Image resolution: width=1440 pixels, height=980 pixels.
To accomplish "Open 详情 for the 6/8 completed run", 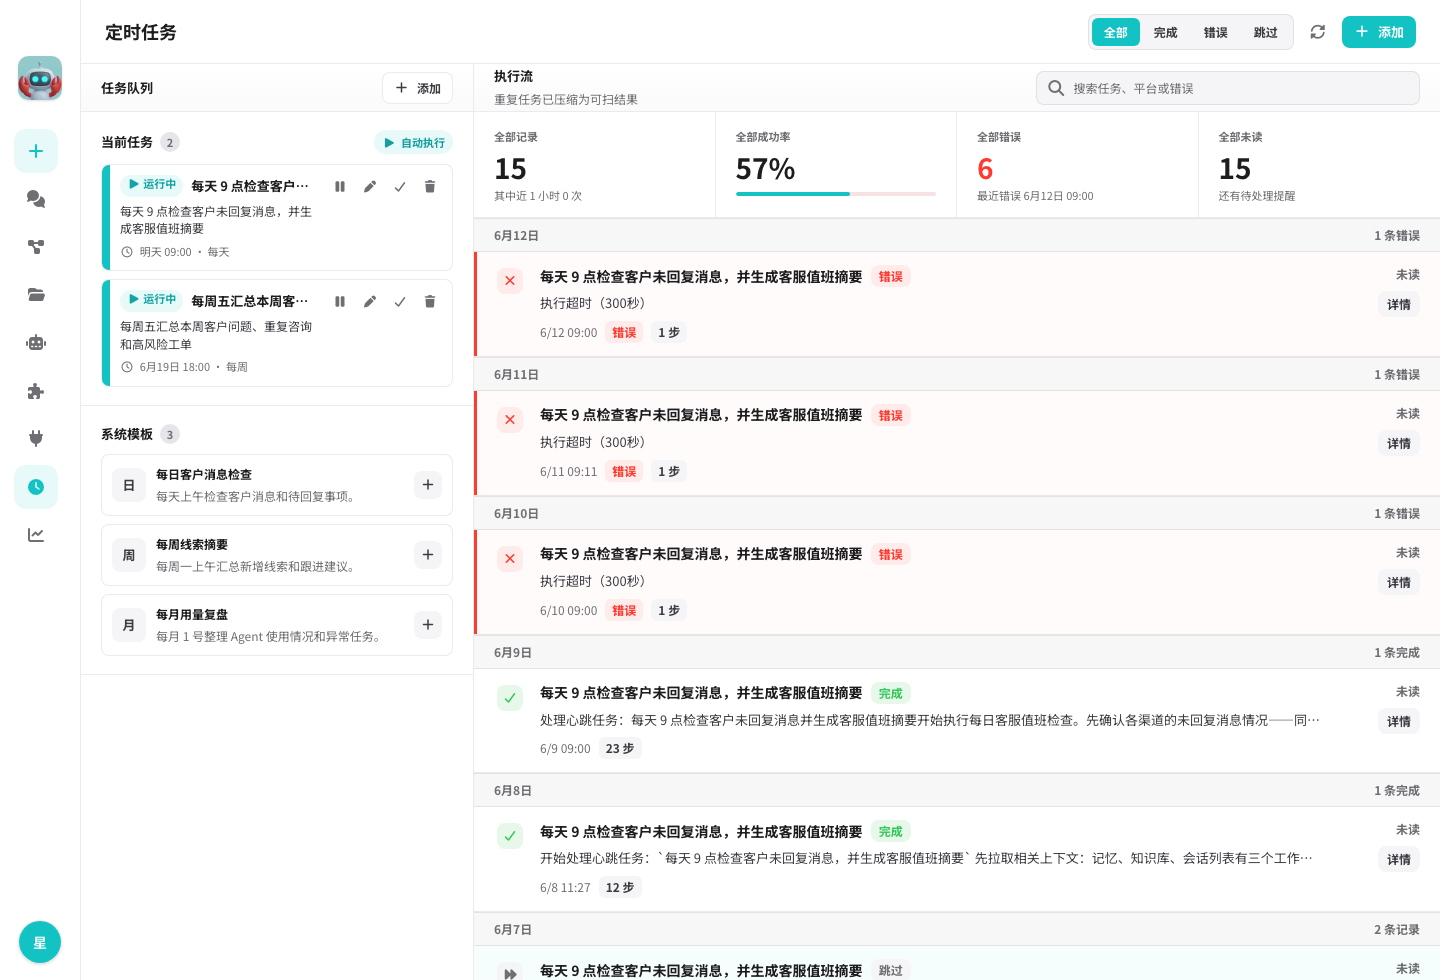I will (1399, 860).
